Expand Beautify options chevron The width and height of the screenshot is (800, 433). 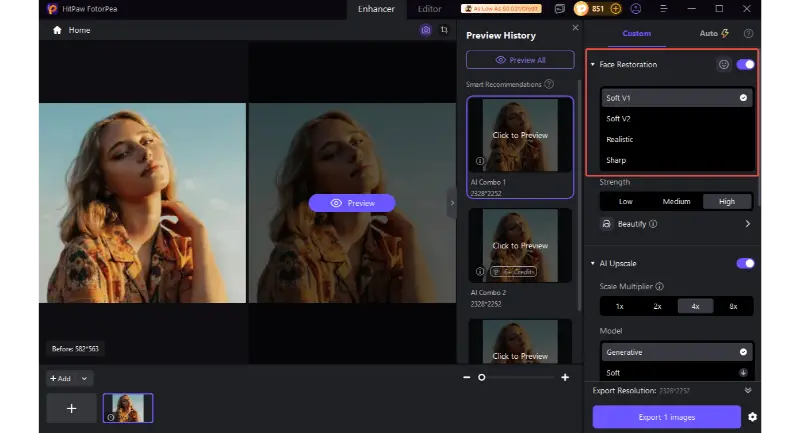pos(747,224)
